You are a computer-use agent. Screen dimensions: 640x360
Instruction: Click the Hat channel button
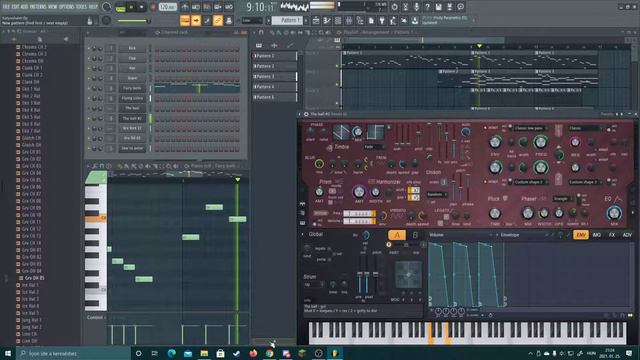pyautogui.click(x=132, y=68)
